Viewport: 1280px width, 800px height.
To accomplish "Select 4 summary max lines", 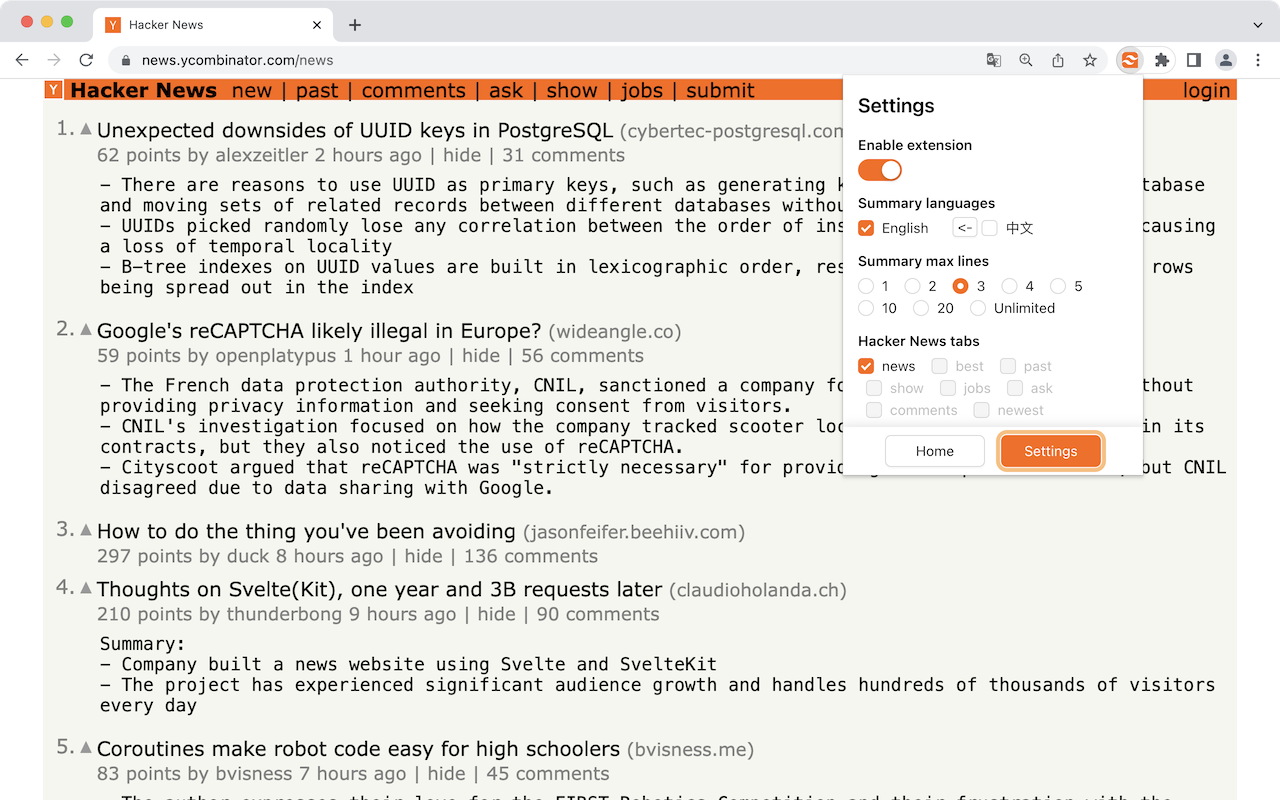I will 1010,286.
